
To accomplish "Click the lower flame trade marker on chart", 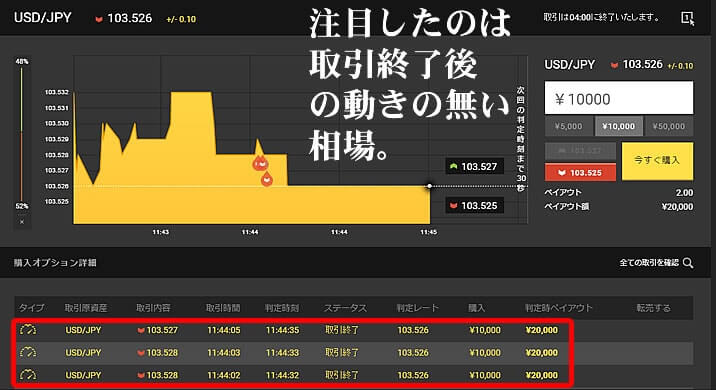I will pyautogui.click(x=267, y=179).
